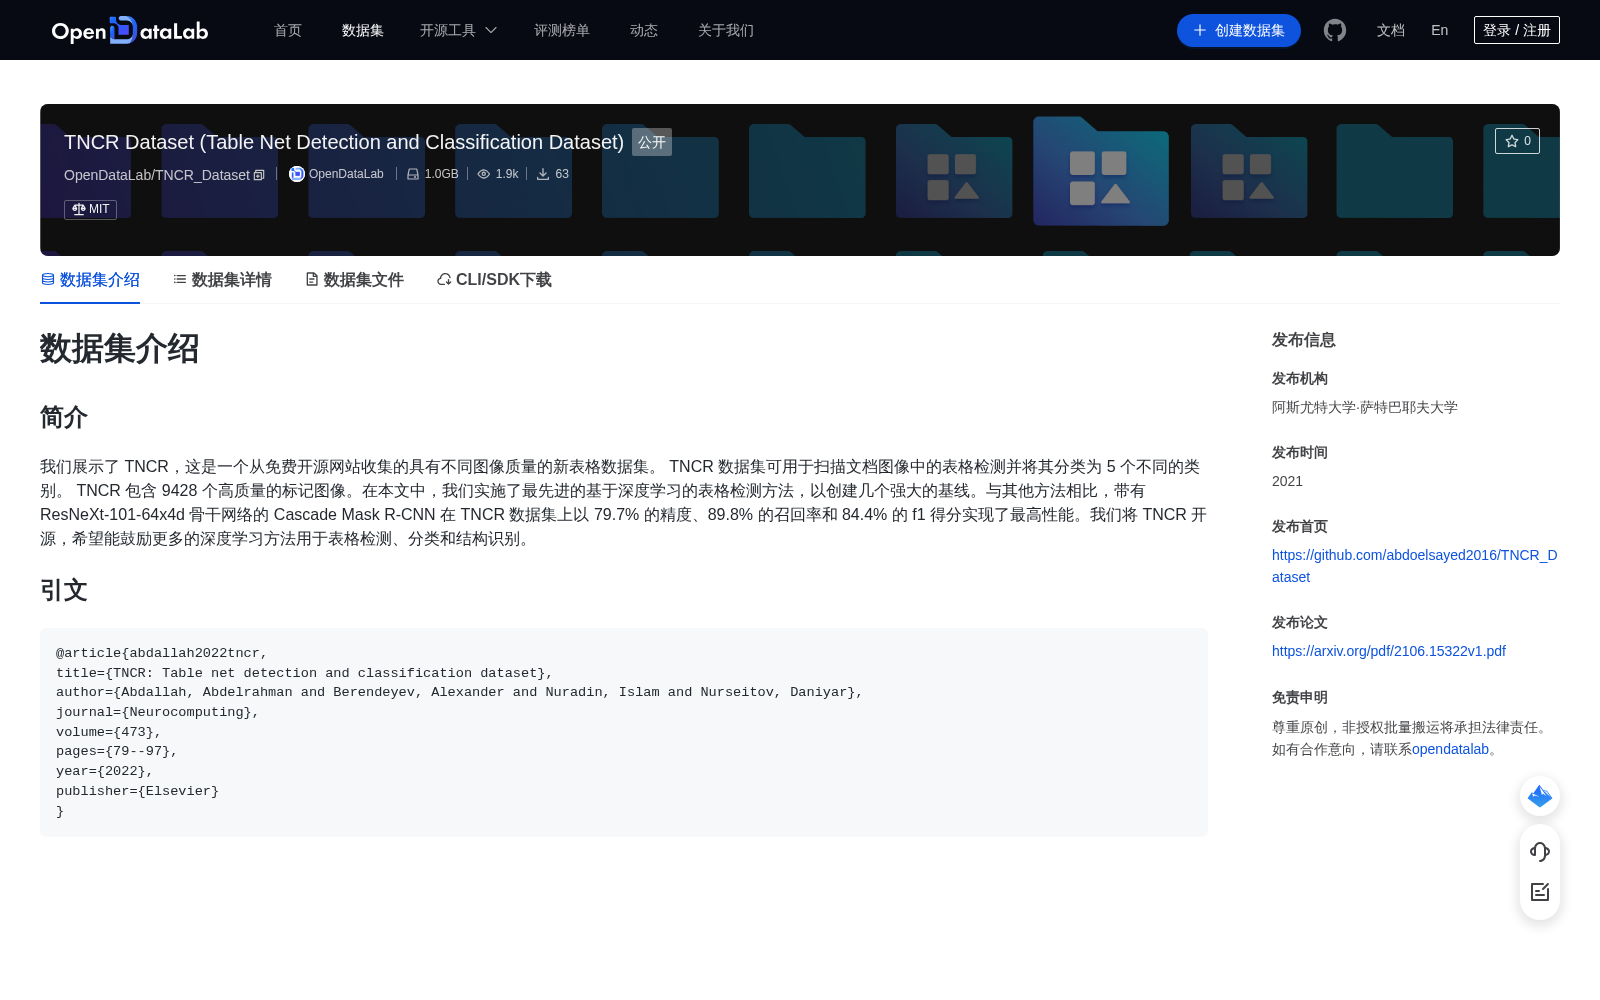The height and width of the screenshot is (1000, 1600).
Task: Click the 发布信息 sidebar heading
Action: (x=1304, y=340)
